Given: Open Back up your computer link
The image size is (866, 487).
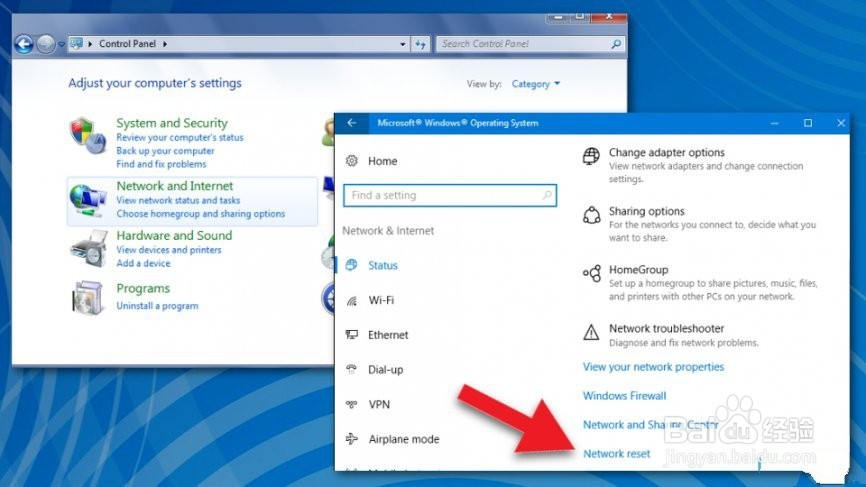Looking at the screenshot, I should [x=165, y=151].
